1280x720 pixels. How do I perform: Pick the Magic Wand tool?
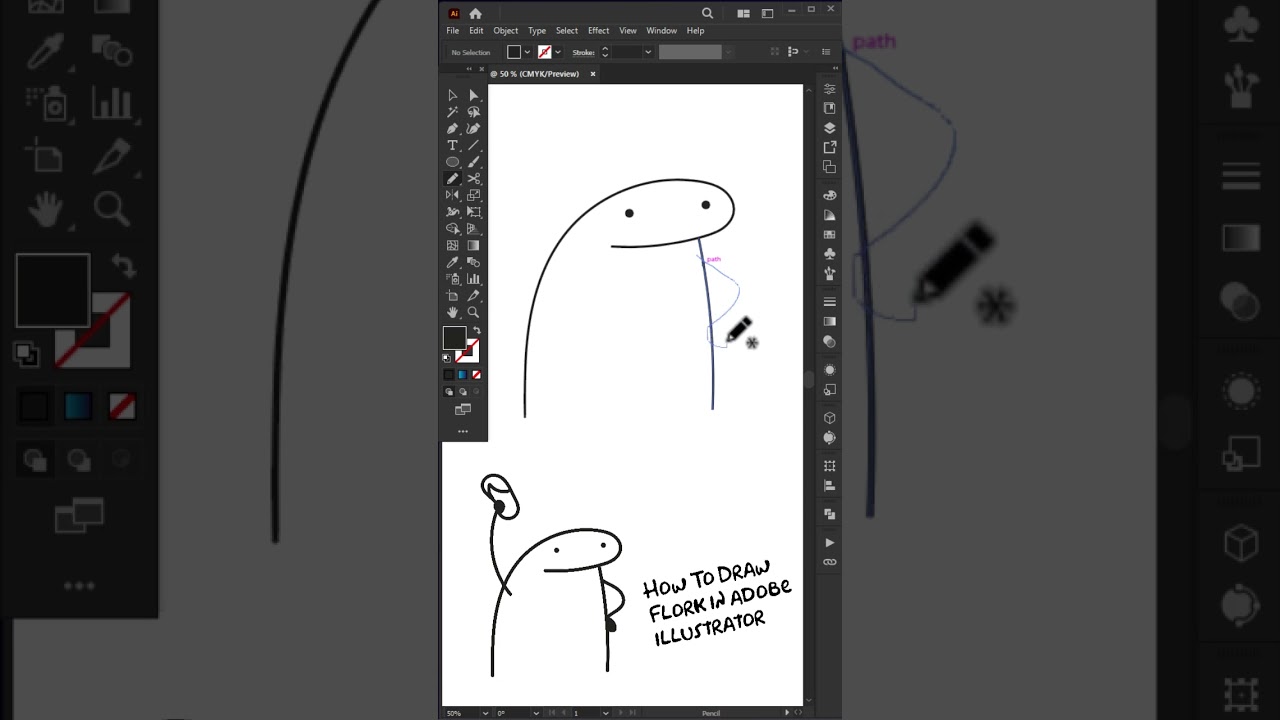(x=453, y=112)
